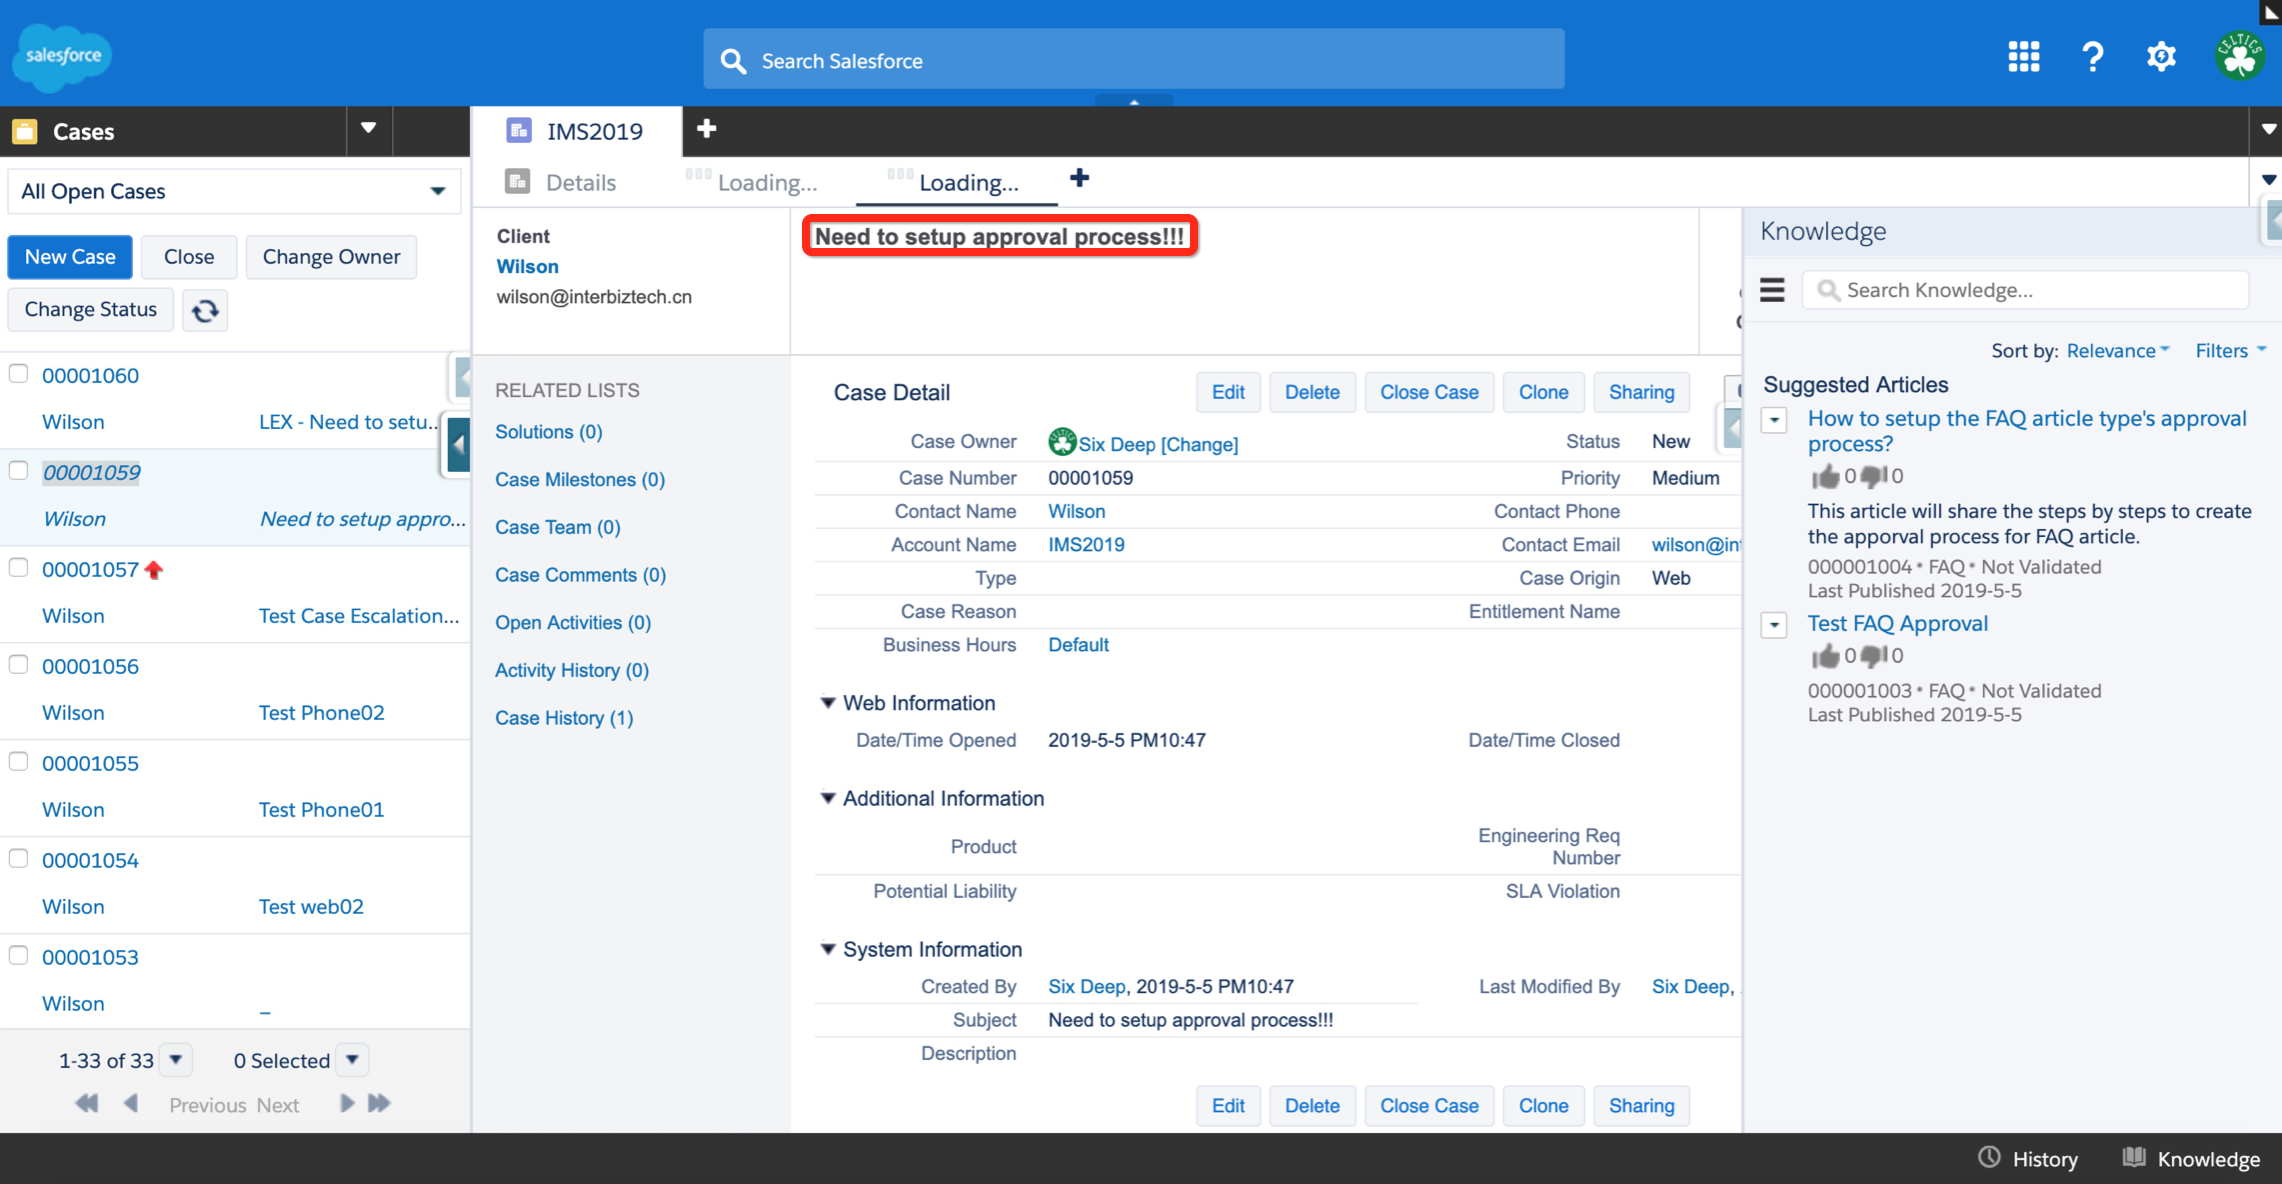Select checkbox for case 00001060
This screenshot has width=2282, height=1184.
coord(19,374)
